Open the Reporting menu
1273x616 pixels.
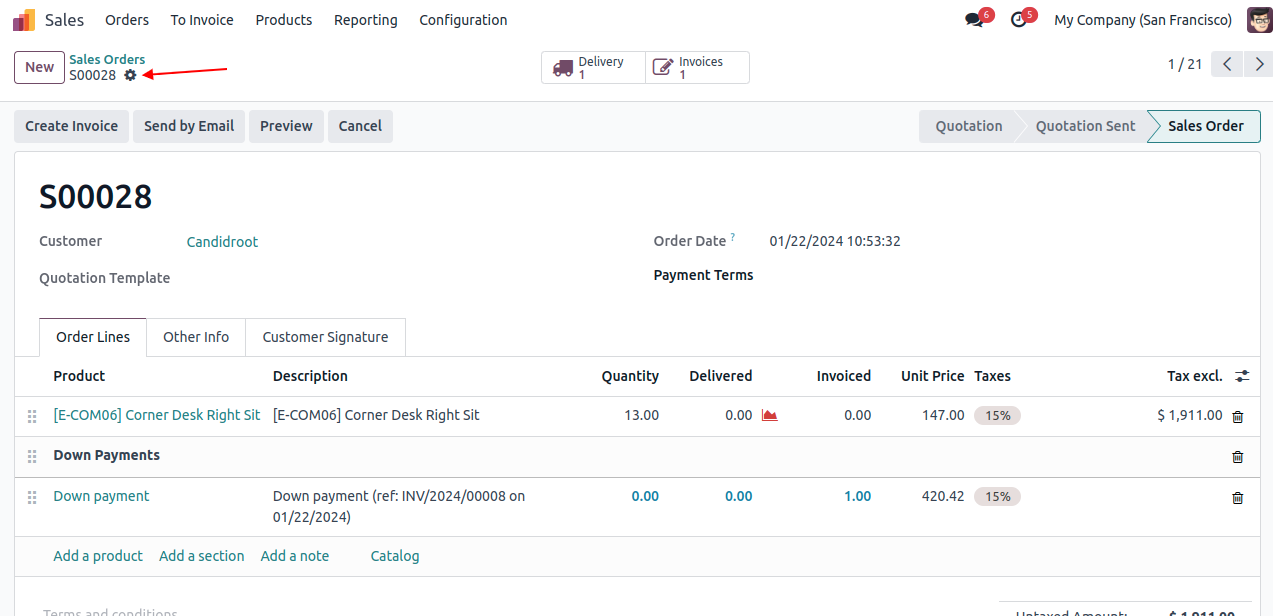click(365, 20)
